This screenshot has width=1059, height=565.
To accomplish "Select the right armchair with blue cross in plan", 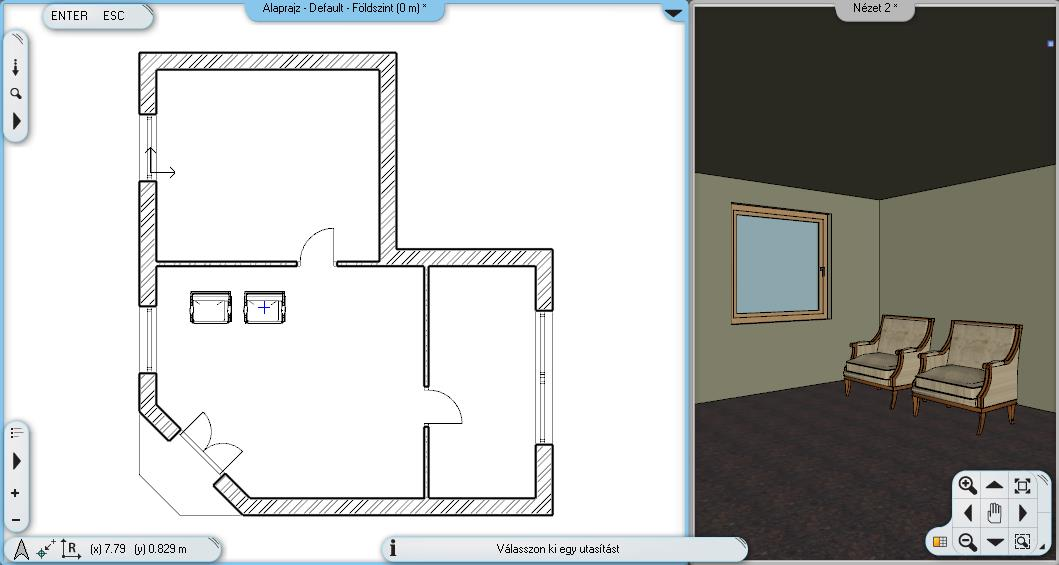I will pyautogui.click(x=264, y=307).
